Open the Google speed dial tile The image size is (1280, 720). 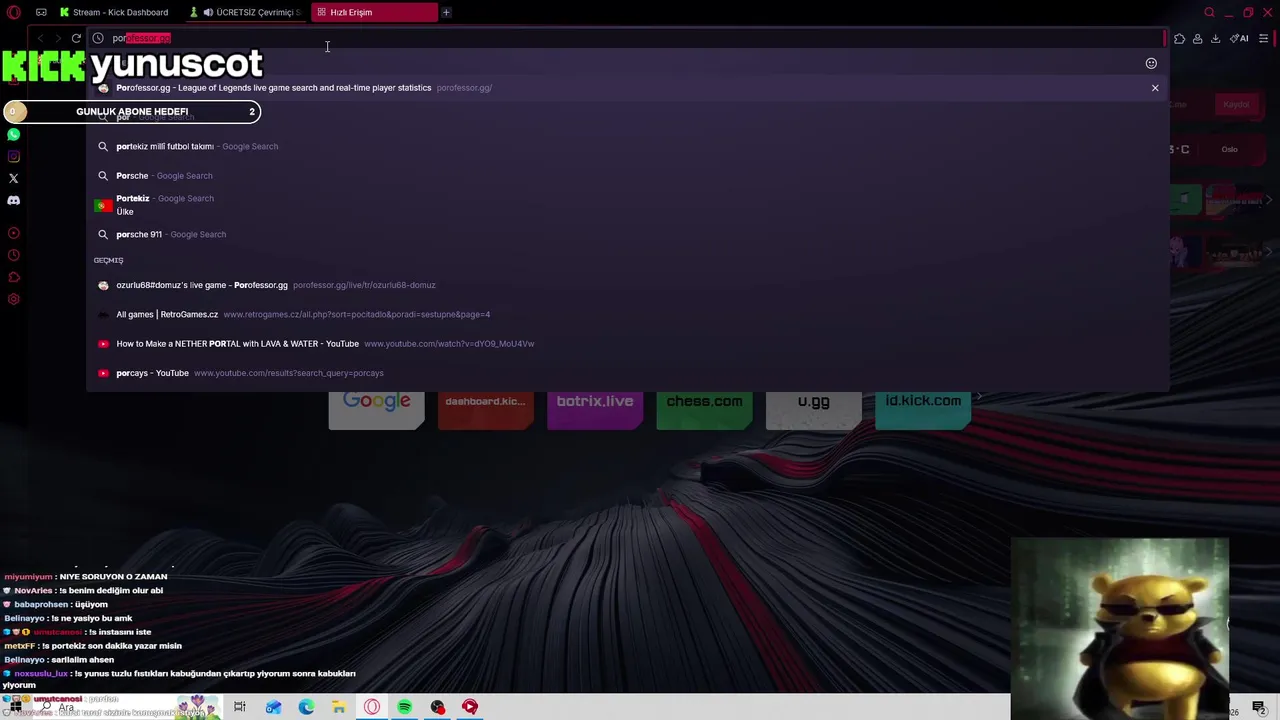[x=377, y=410]
